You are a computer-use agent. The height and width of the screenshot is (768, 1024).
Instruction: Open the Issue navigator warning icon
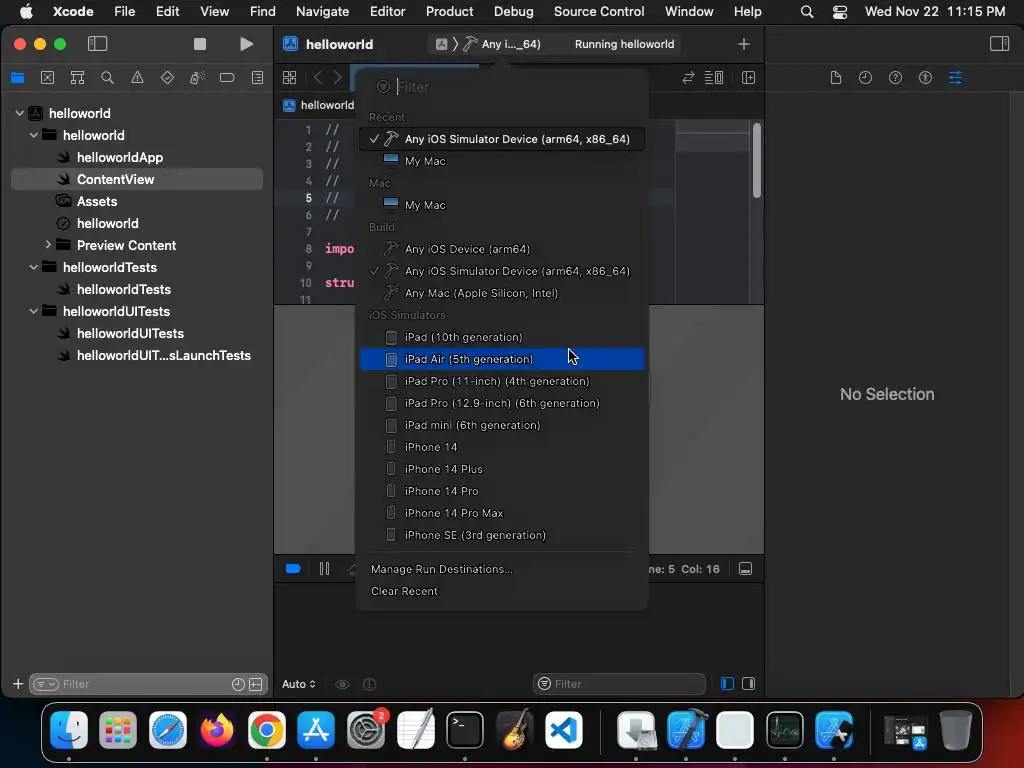pos(137,78)
